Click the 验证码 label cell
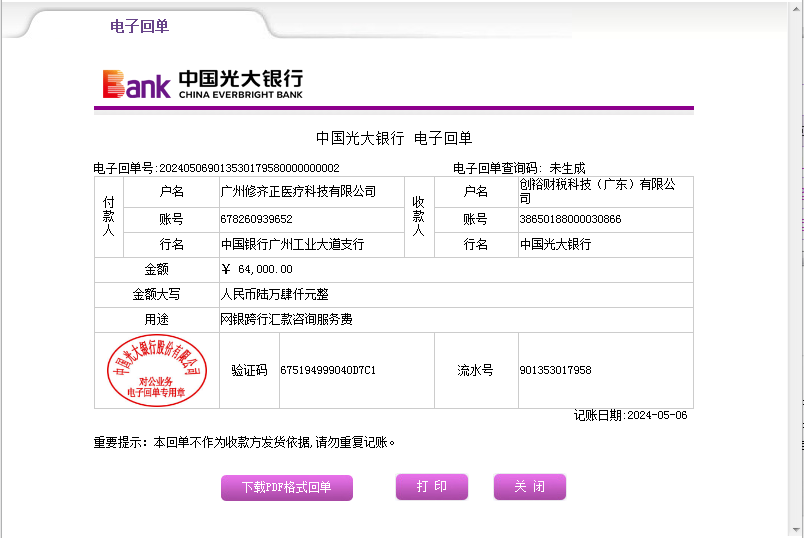 point(249,370)
